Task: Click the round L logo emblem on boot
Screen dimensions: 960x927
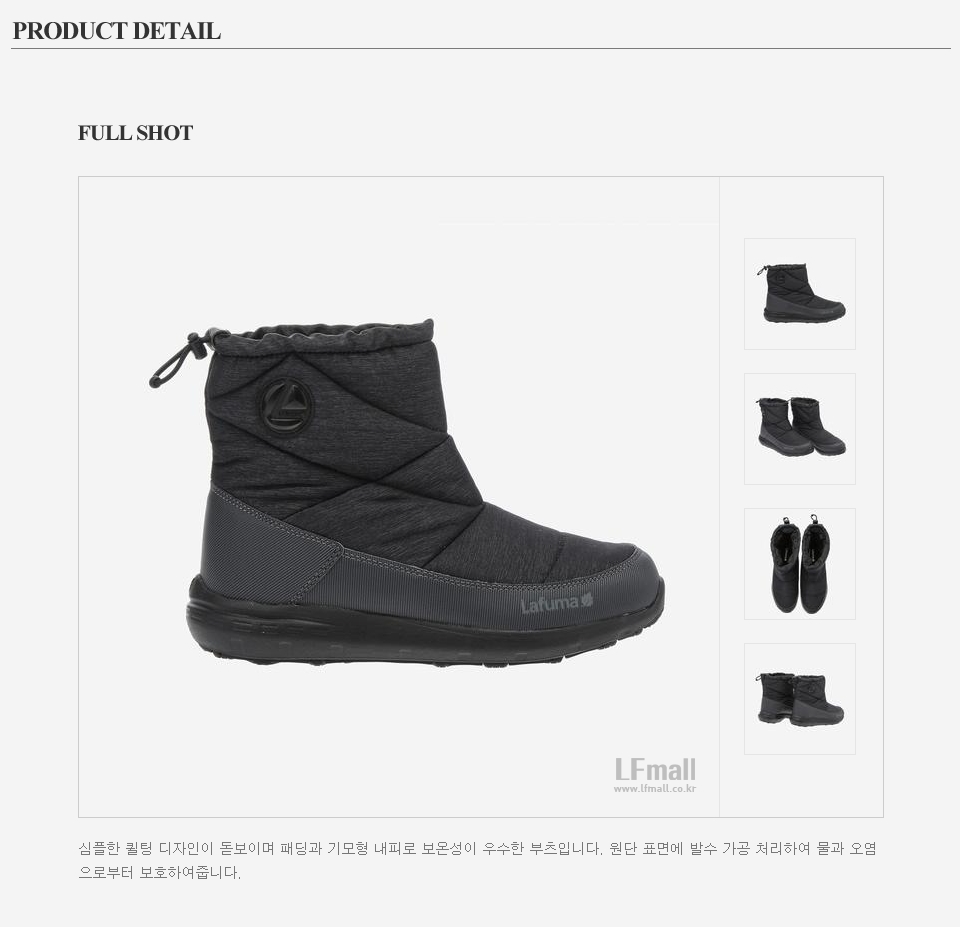Action: tap(287, 405)
